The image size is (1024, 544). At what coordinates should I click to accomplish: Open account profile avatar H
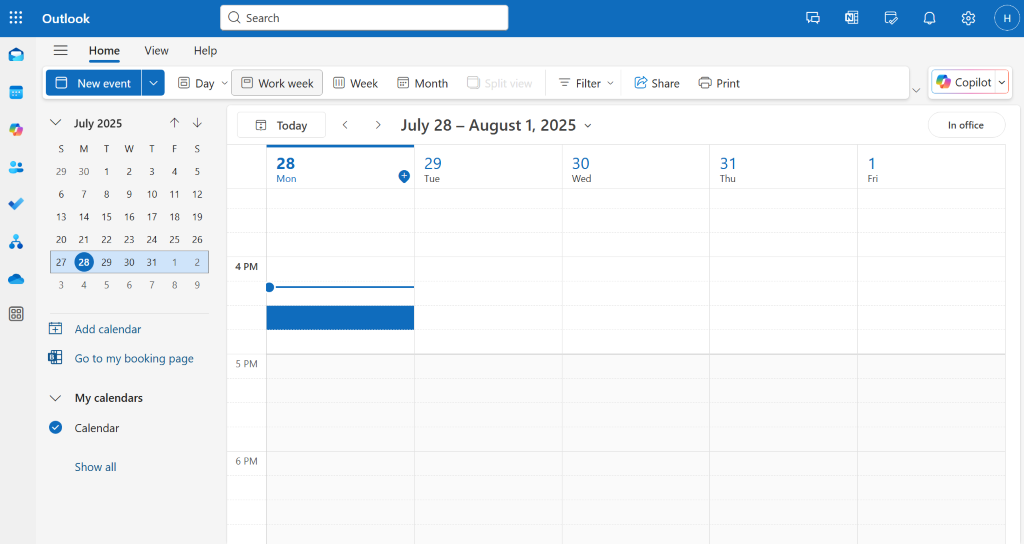click(x=1006, y=18)
